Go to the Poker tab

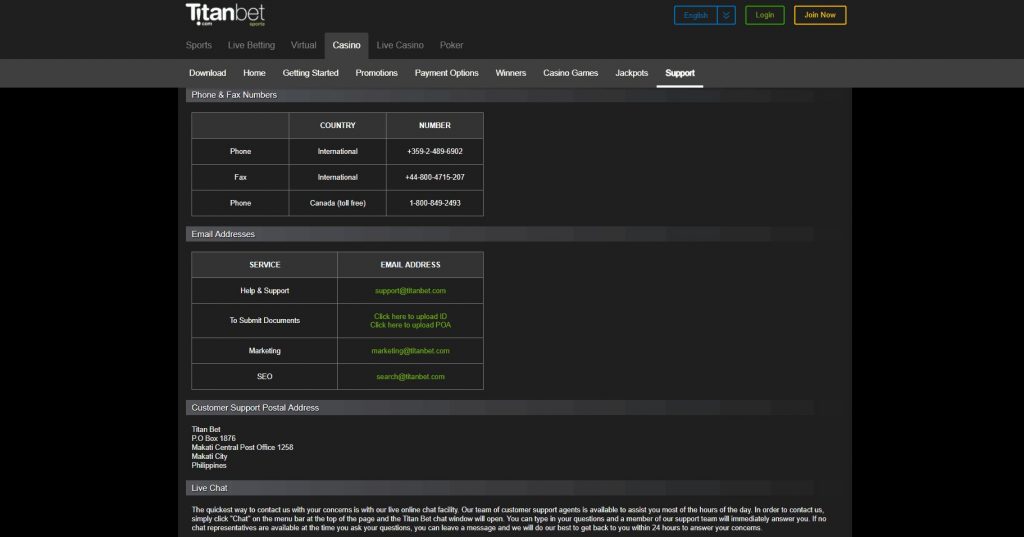[451, 45]
